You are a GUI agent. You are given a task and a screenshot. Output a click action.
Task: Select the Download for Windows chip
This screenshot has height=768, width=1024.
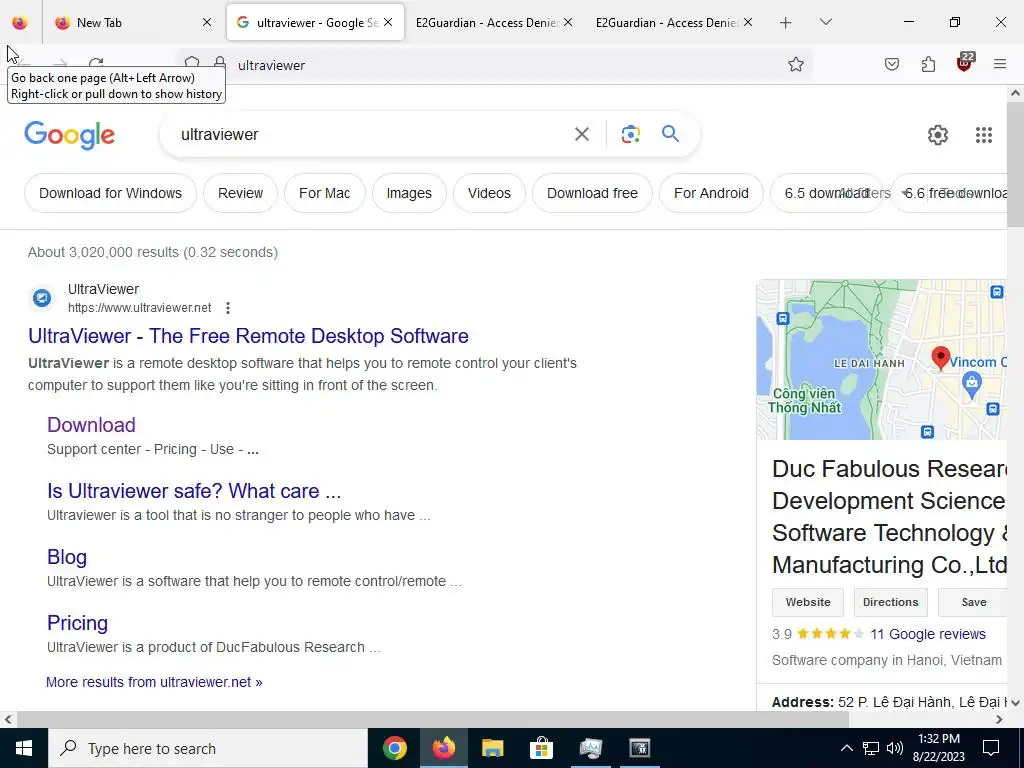(x=110, y=193)
